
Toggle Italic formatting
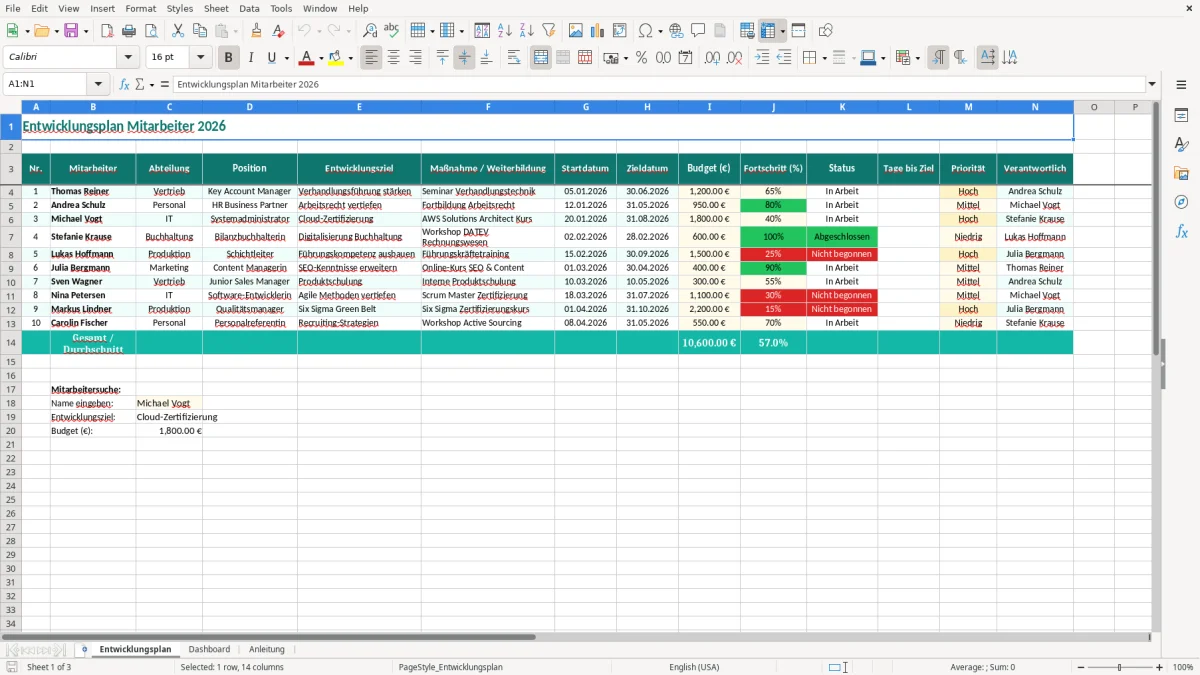point(251,58)
